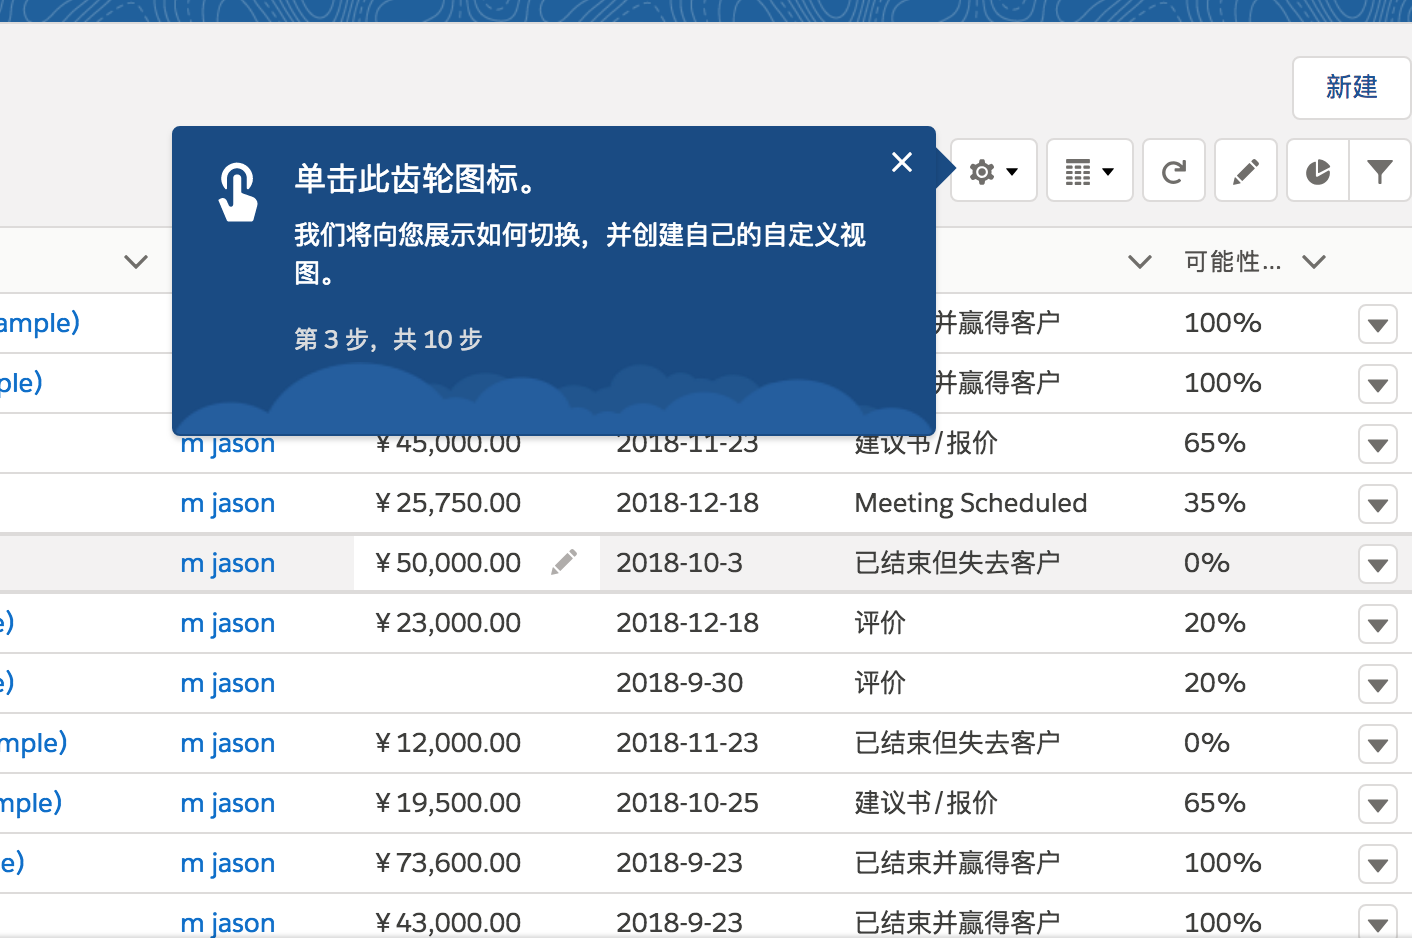Open m jason link in ¥25,750.00 row
This screenshot has height=938, width=1412.
[228, 503]
